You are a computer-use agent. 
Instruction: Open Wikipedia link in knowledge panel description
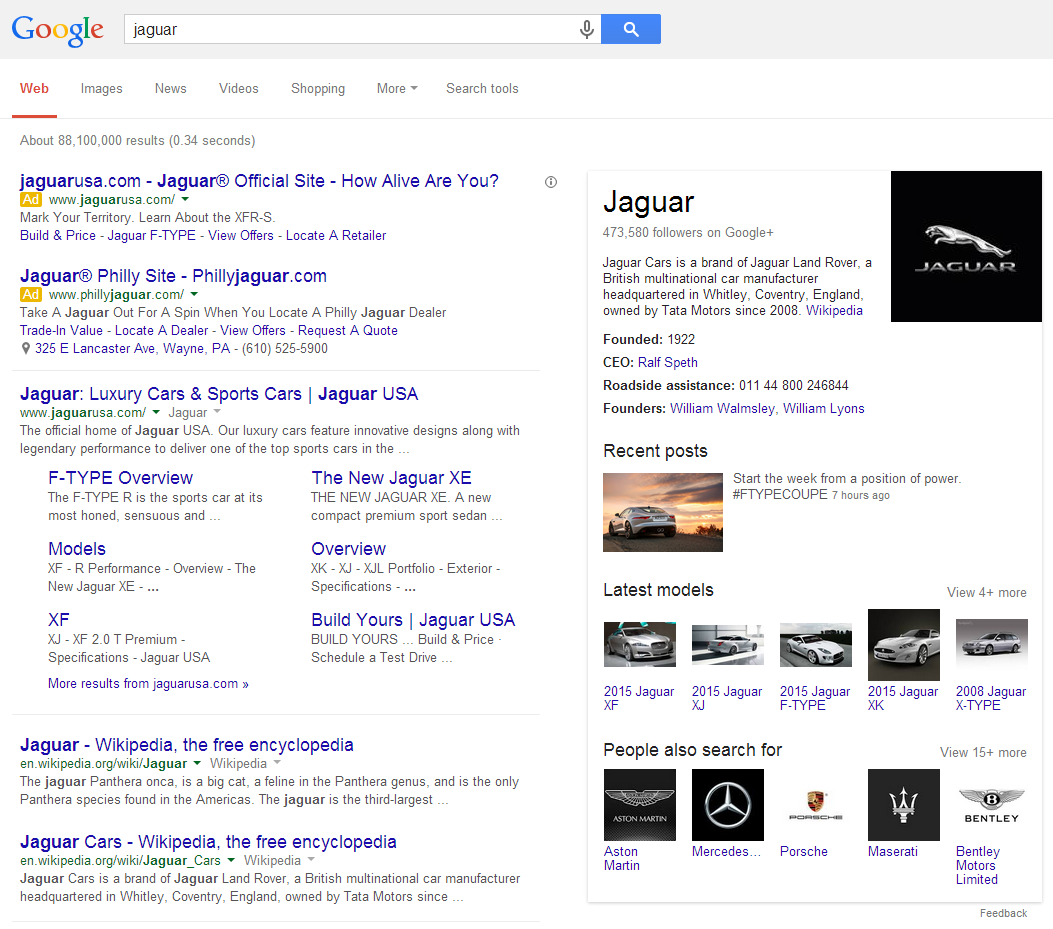point(834,310)
